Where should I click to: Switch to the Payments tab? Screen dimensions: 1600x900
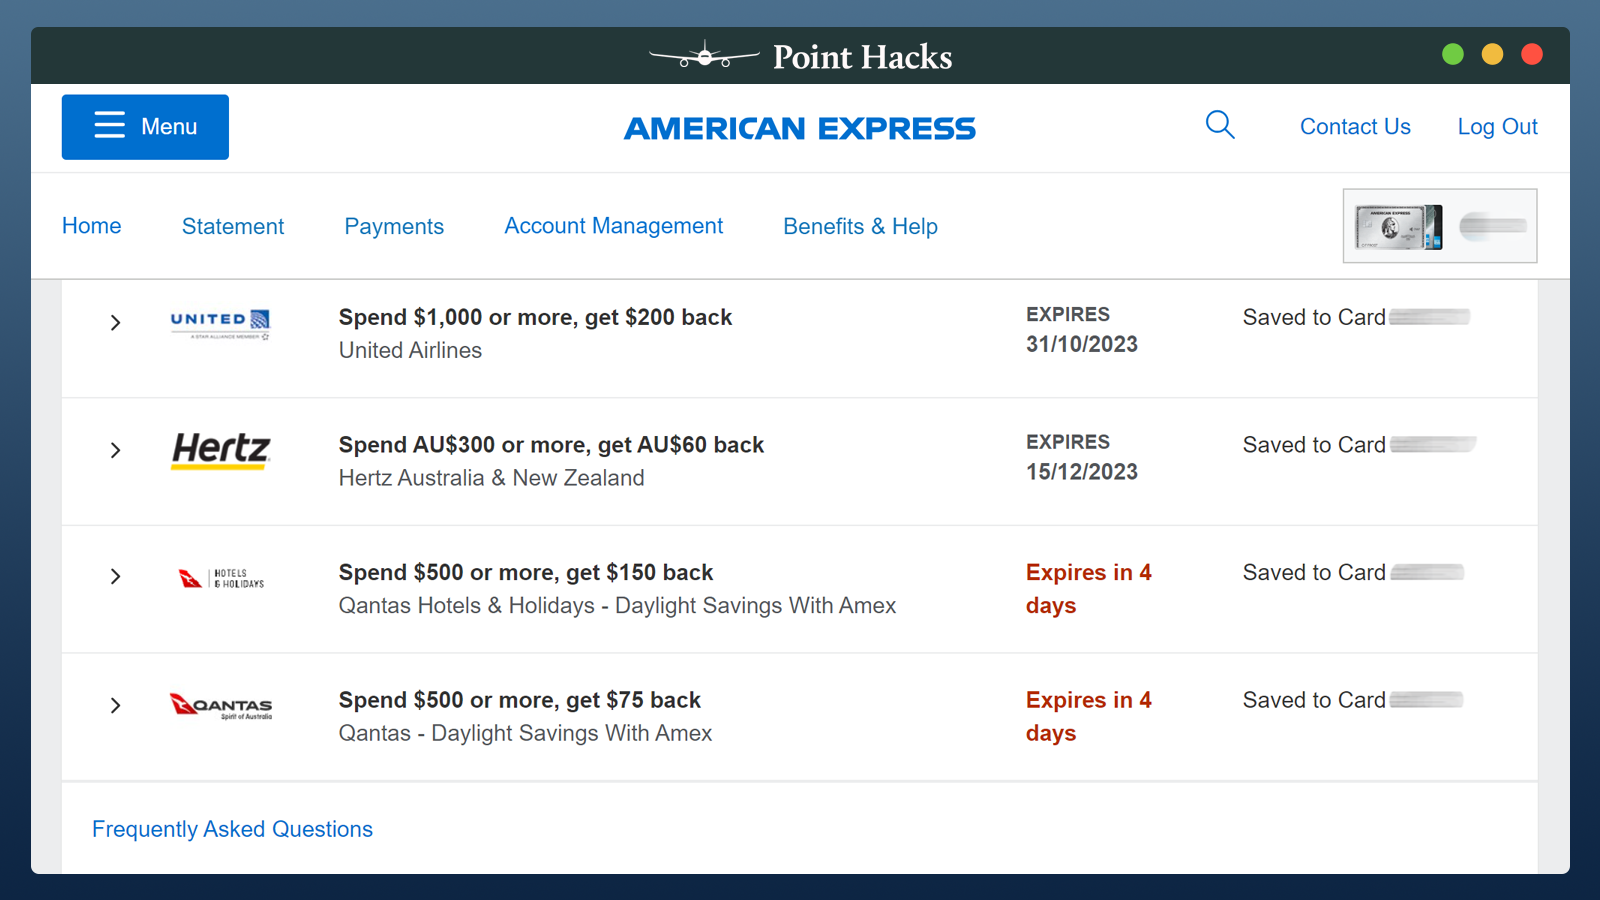pos(394,226)
